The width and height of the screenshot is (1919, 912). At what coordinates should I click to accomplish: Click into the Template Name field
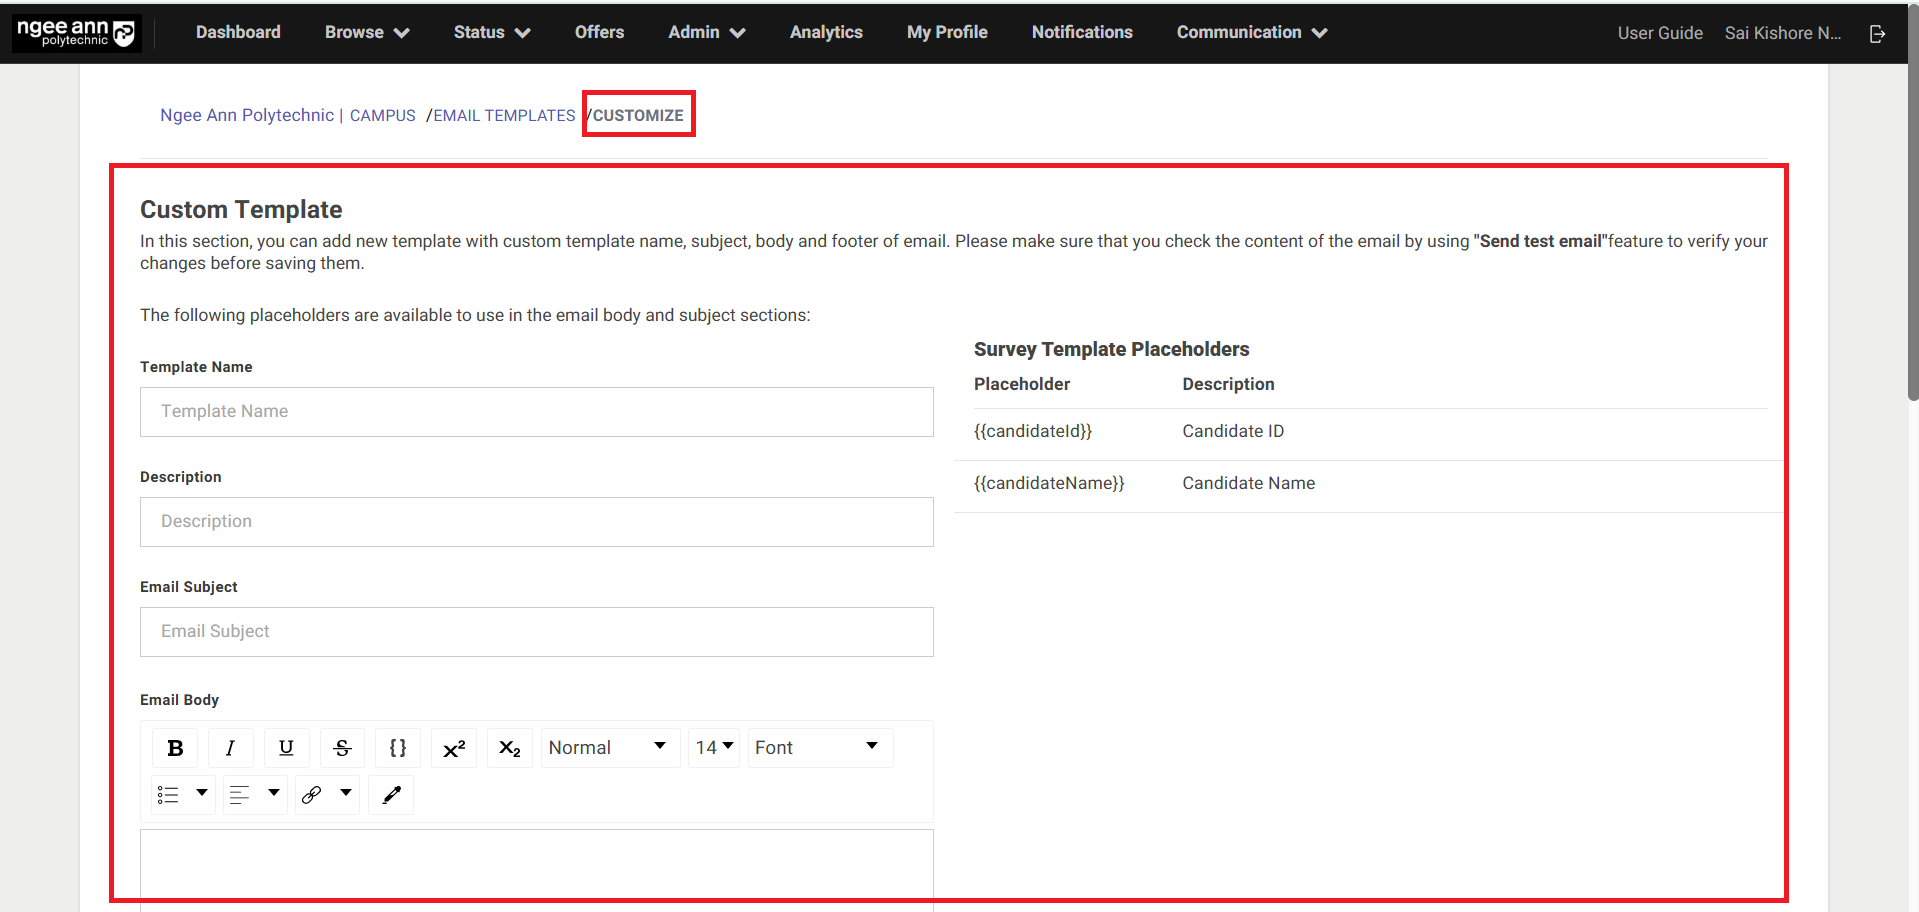536,412
